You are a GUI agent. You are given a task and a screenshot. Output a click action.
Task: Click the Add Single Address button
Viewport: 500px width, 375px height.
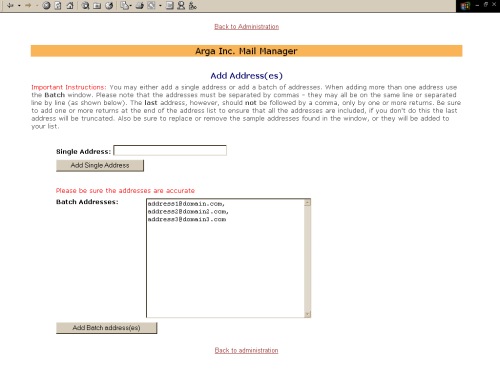(x=100, y=165)
